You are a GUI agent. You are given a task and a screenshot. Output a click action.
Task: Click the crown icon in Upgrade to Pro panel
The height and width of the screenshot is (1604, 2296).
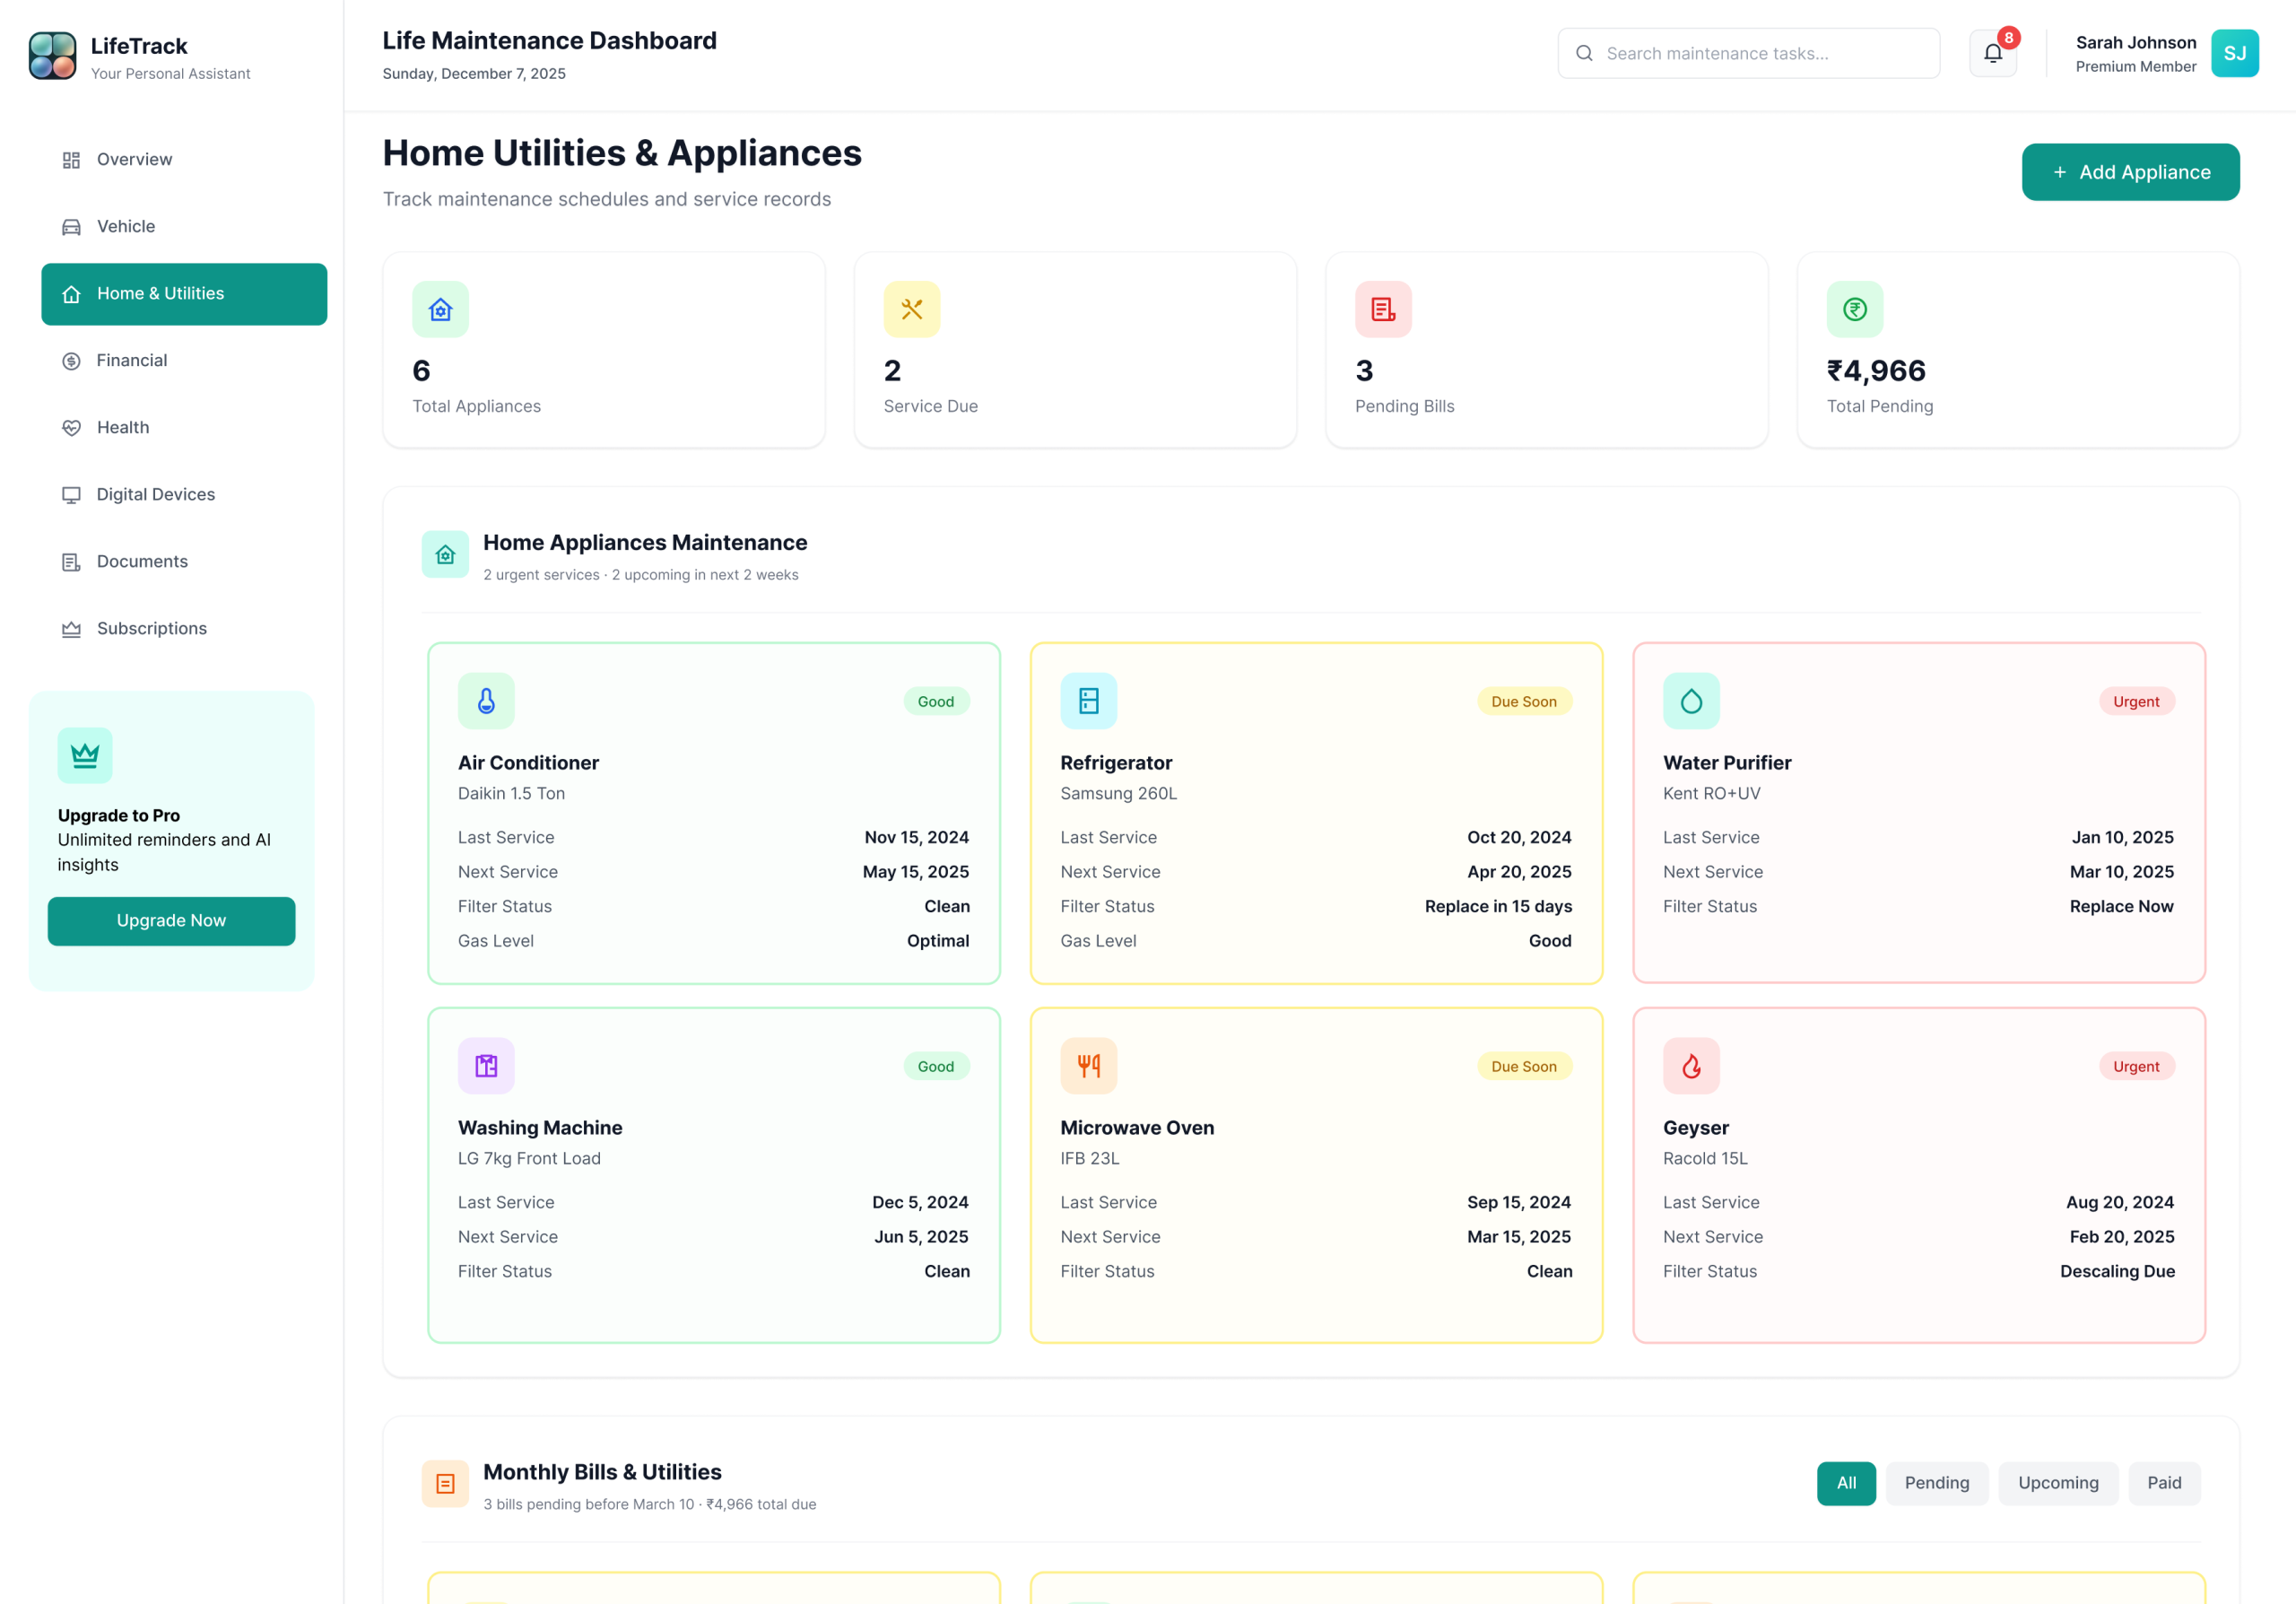coord(84,755)
